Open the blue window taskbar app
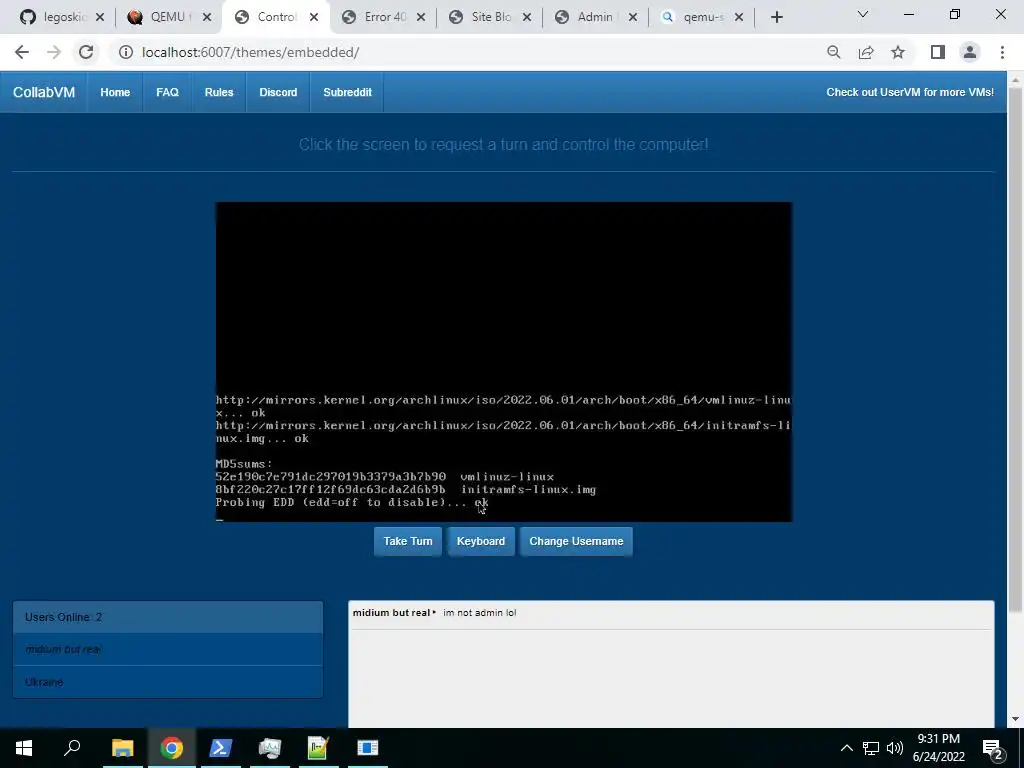Viewport: 1024px width, 768px height. [368, 748]
